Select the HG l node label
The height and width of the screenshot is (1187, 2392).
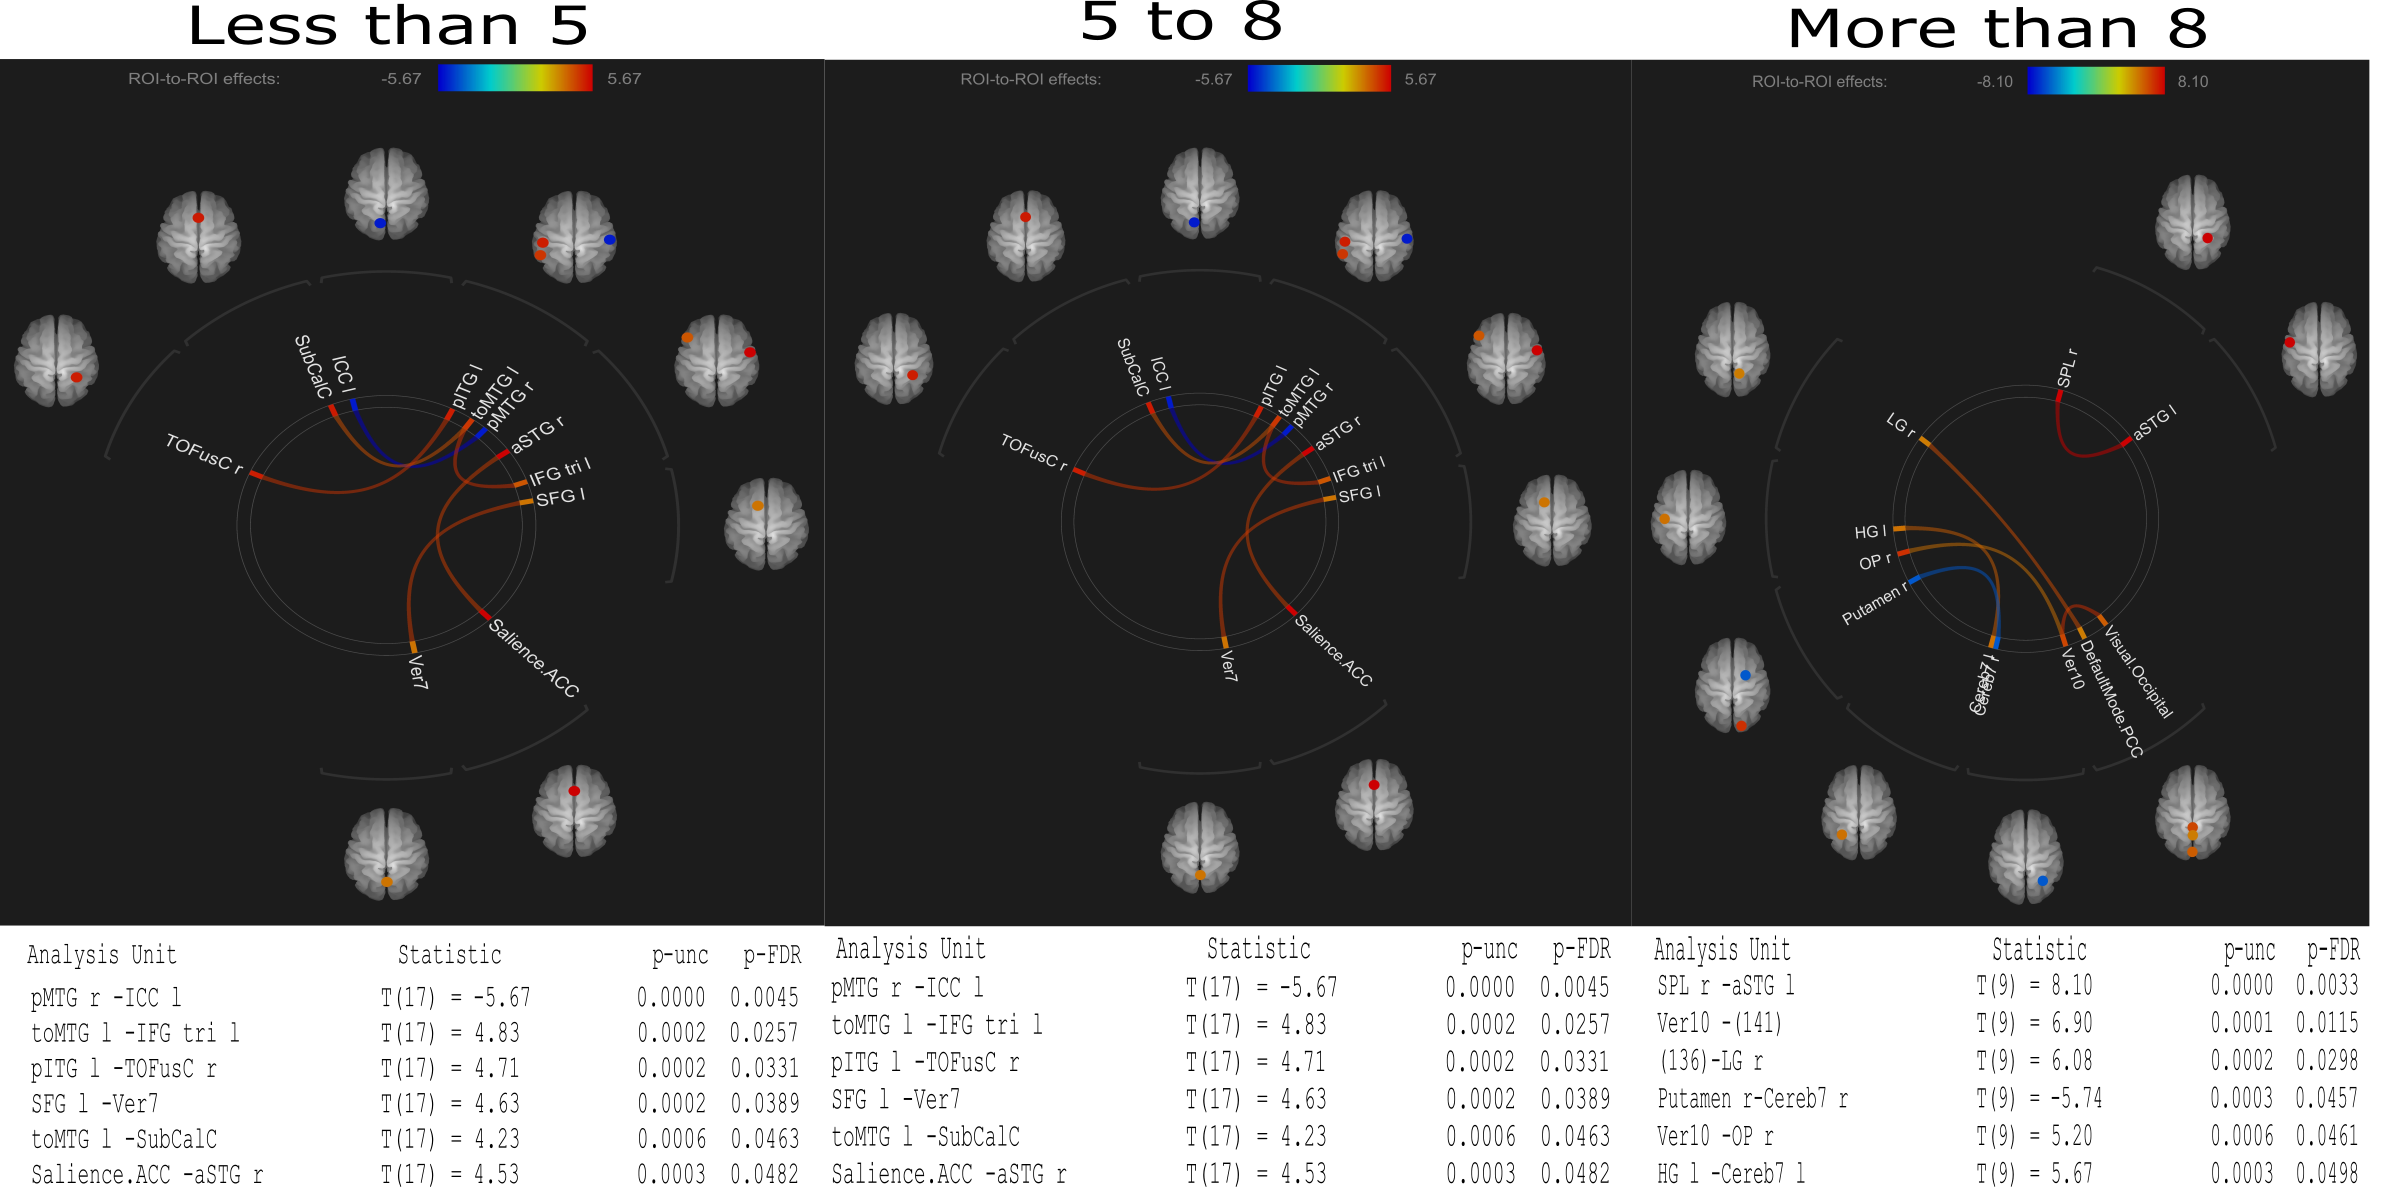pos(1870,532)
